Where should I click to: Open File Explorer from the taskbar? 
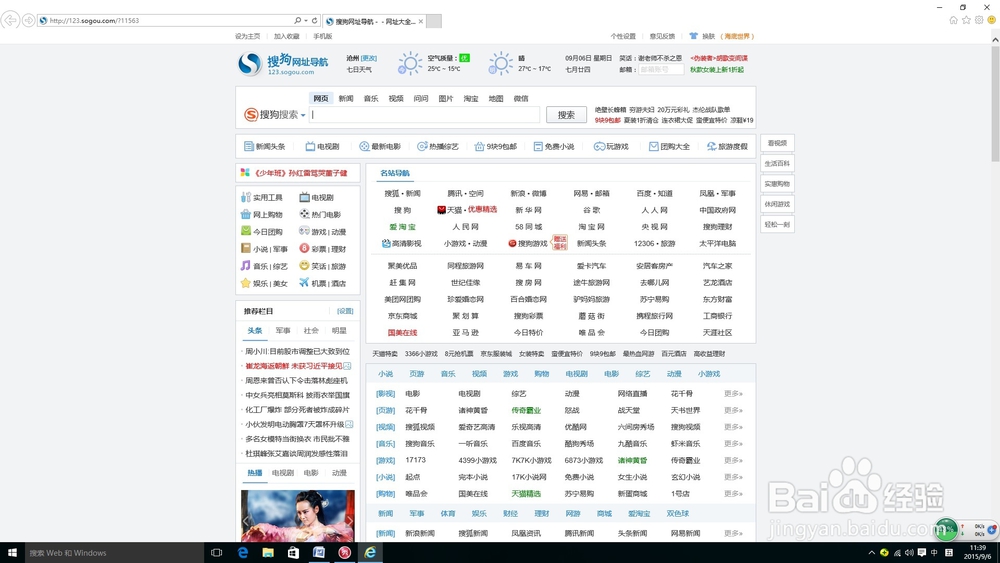click(268, 553)
